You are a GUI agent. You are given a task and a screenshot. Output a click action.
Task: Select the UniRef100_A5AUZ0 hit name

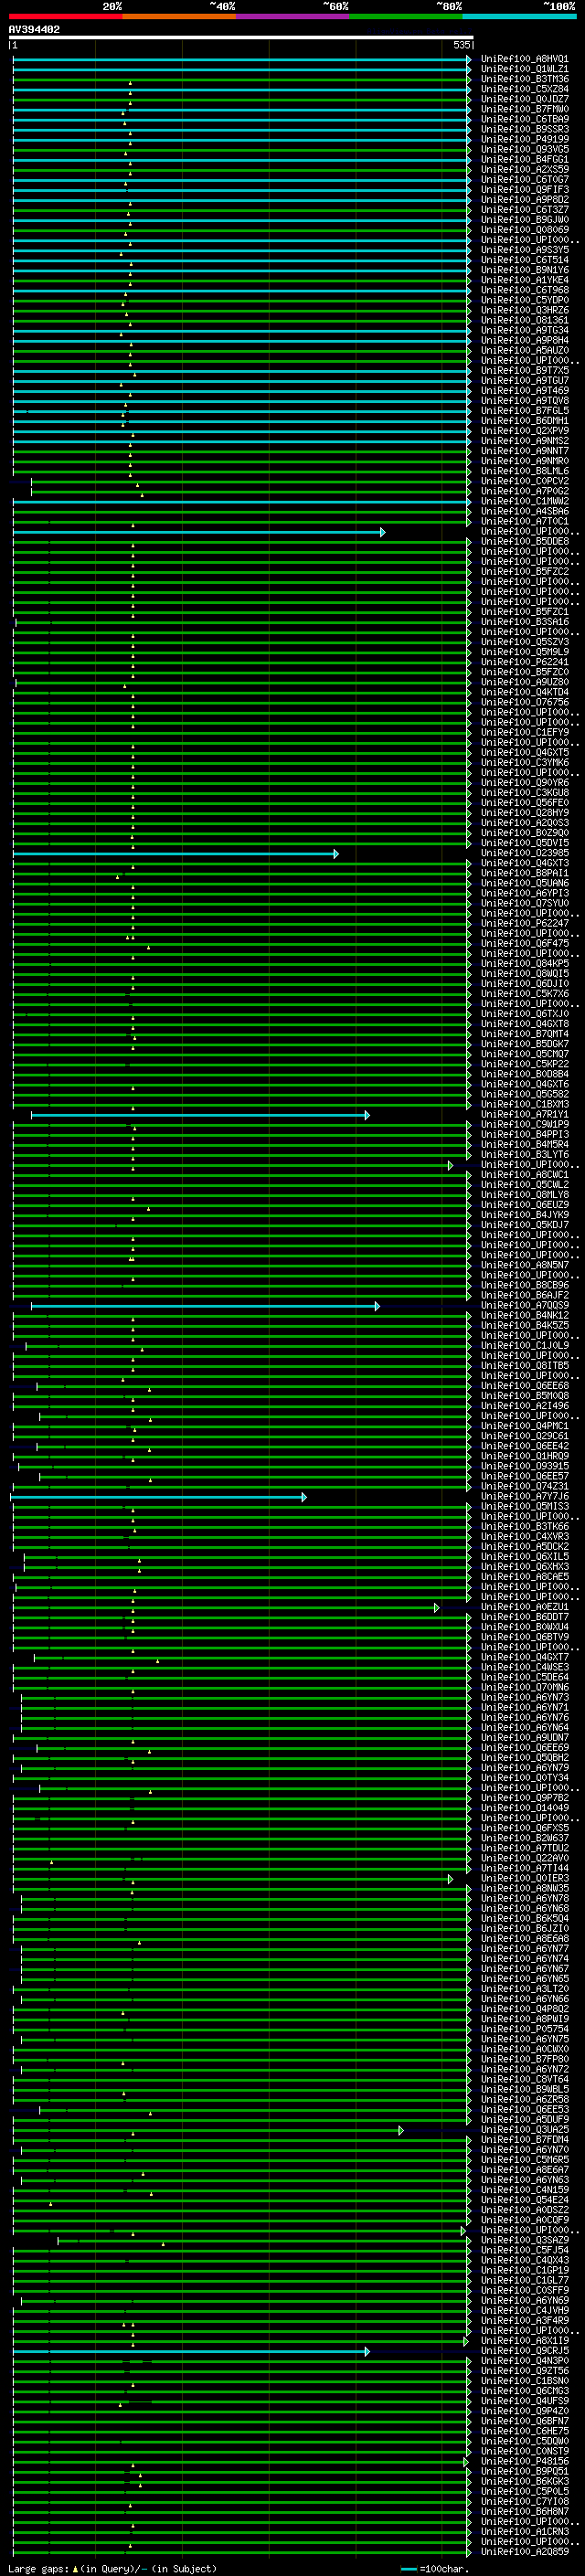[x=524, y=350]
